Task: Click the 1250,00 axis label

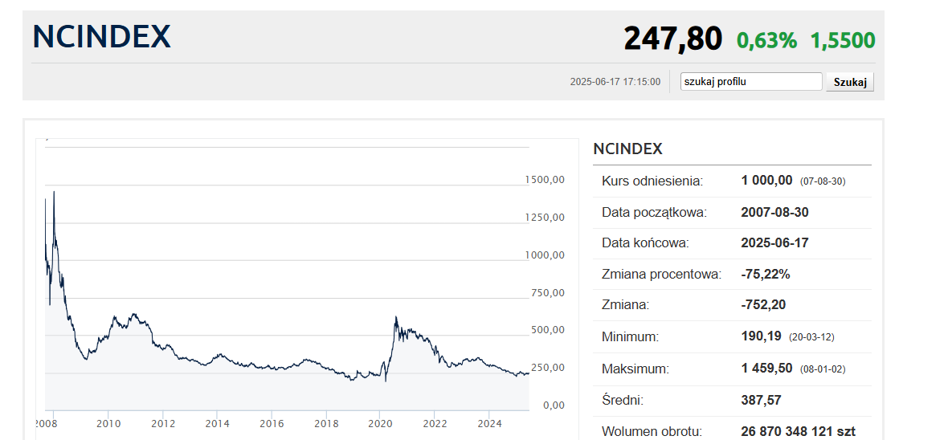Action: (x=545, y=217)
